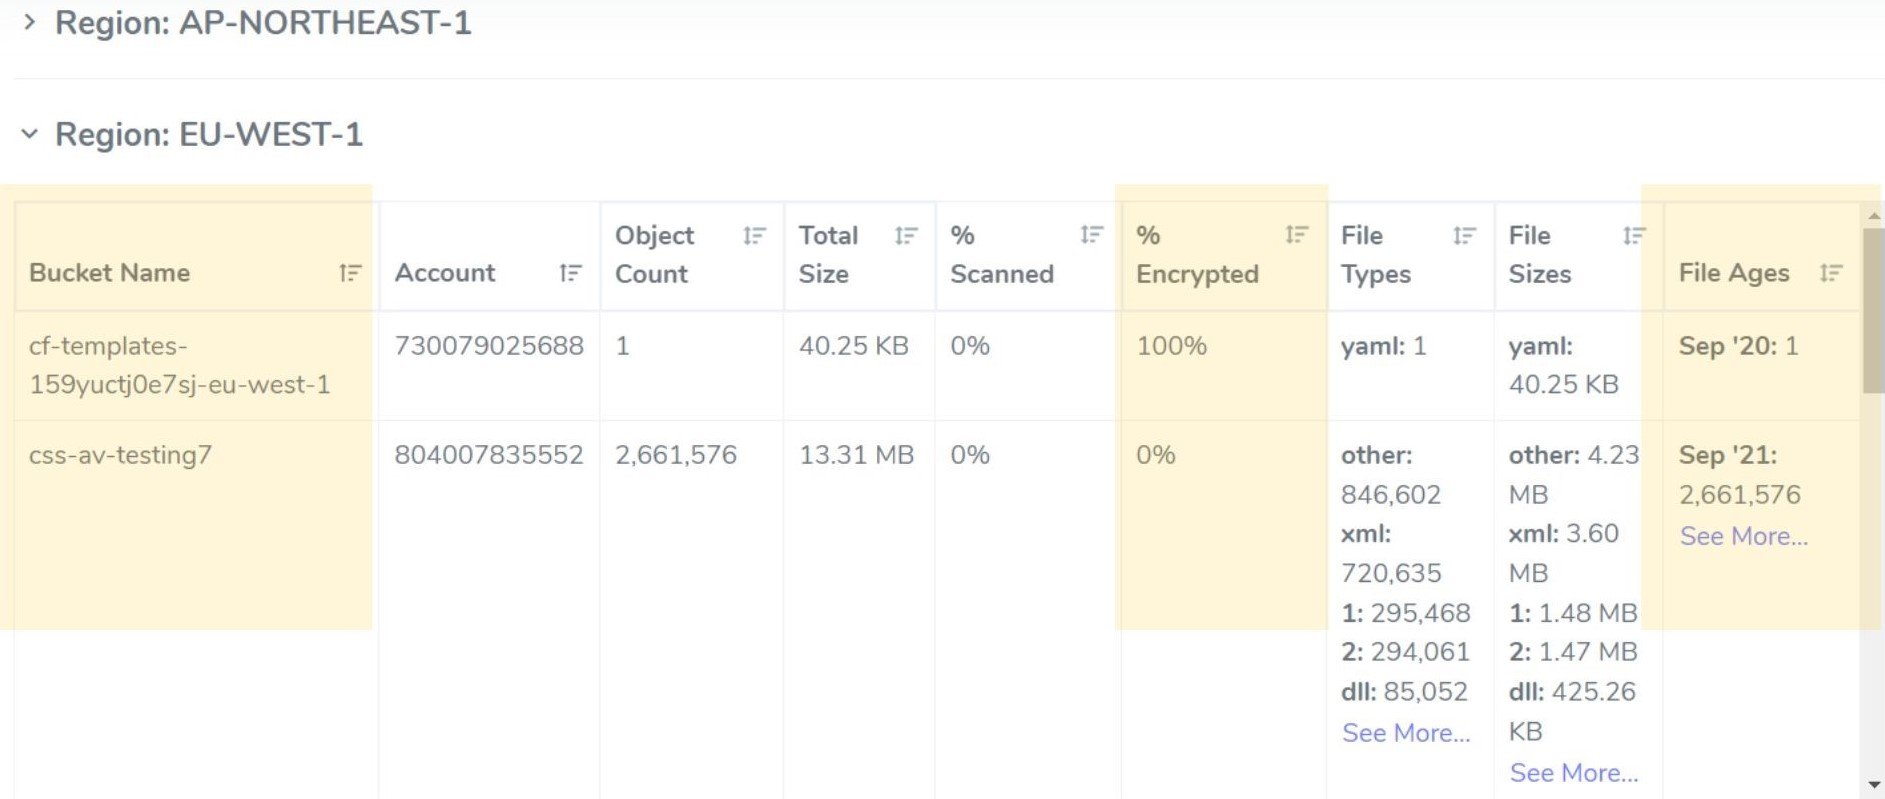1885x799 pixels.
Task: Open See More under File Types for css-av-testing7
Action: pyautogui.click(x=1405, y=733)
